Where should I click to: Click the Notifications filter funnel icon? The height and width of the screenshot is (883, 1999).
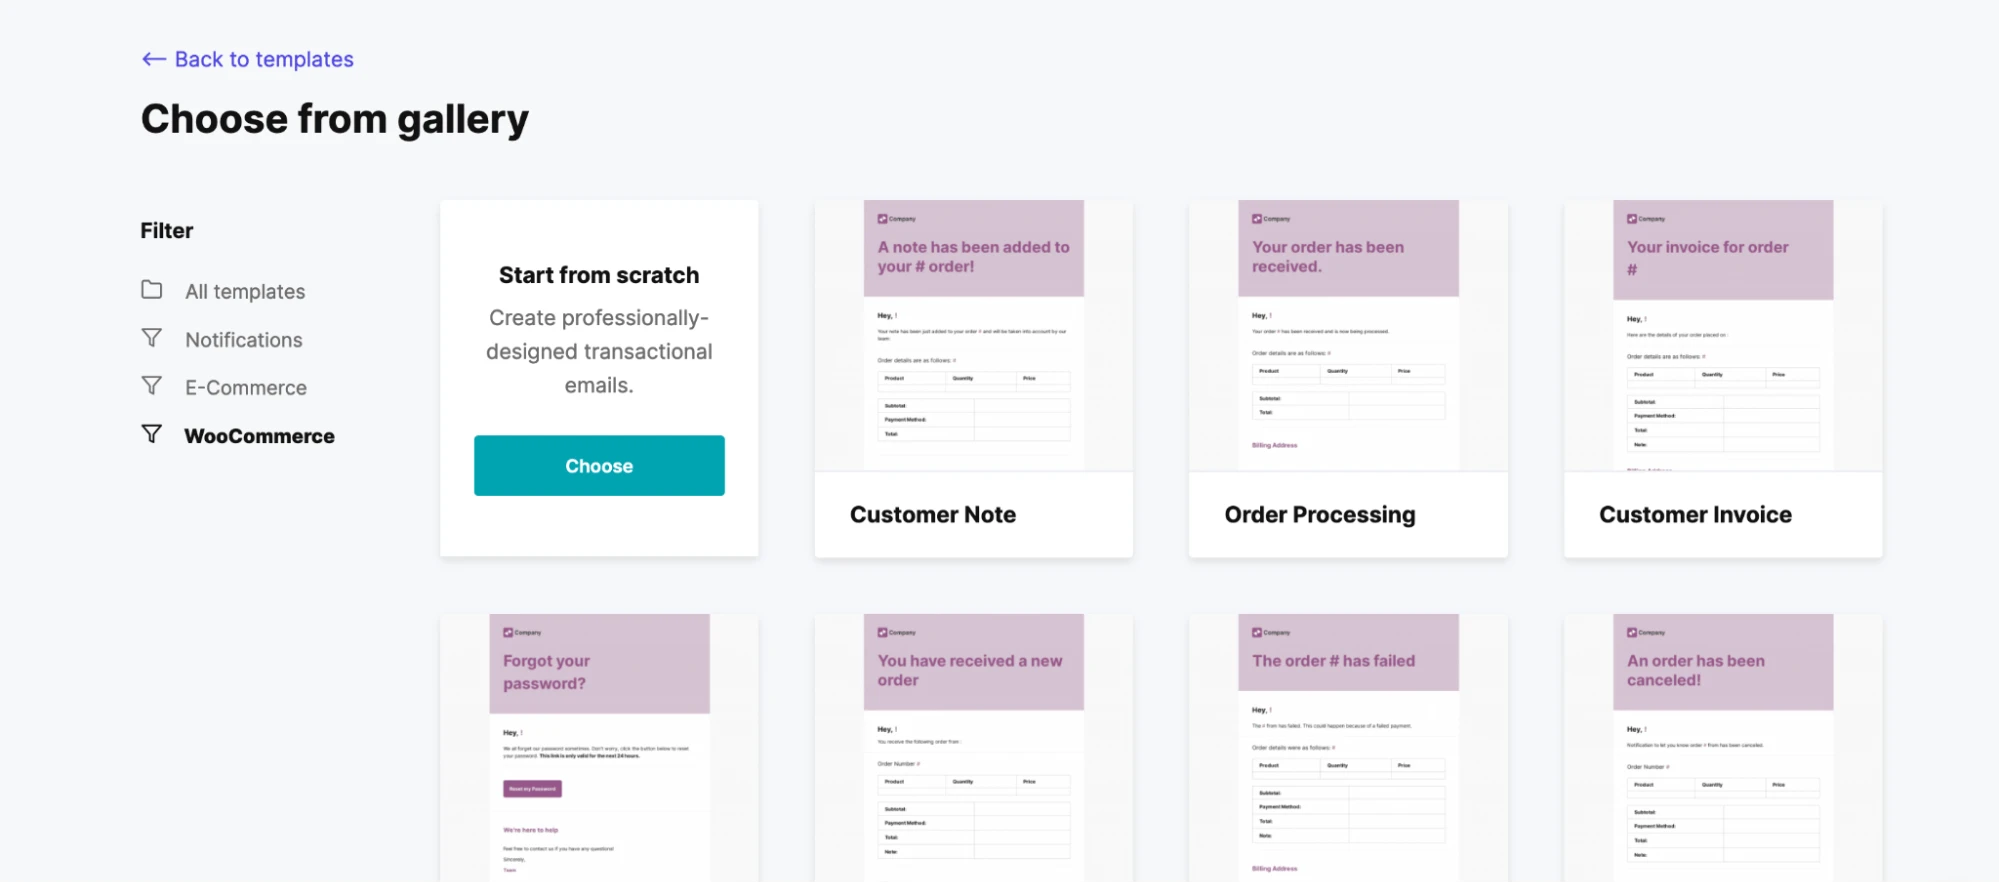[152, 338]
